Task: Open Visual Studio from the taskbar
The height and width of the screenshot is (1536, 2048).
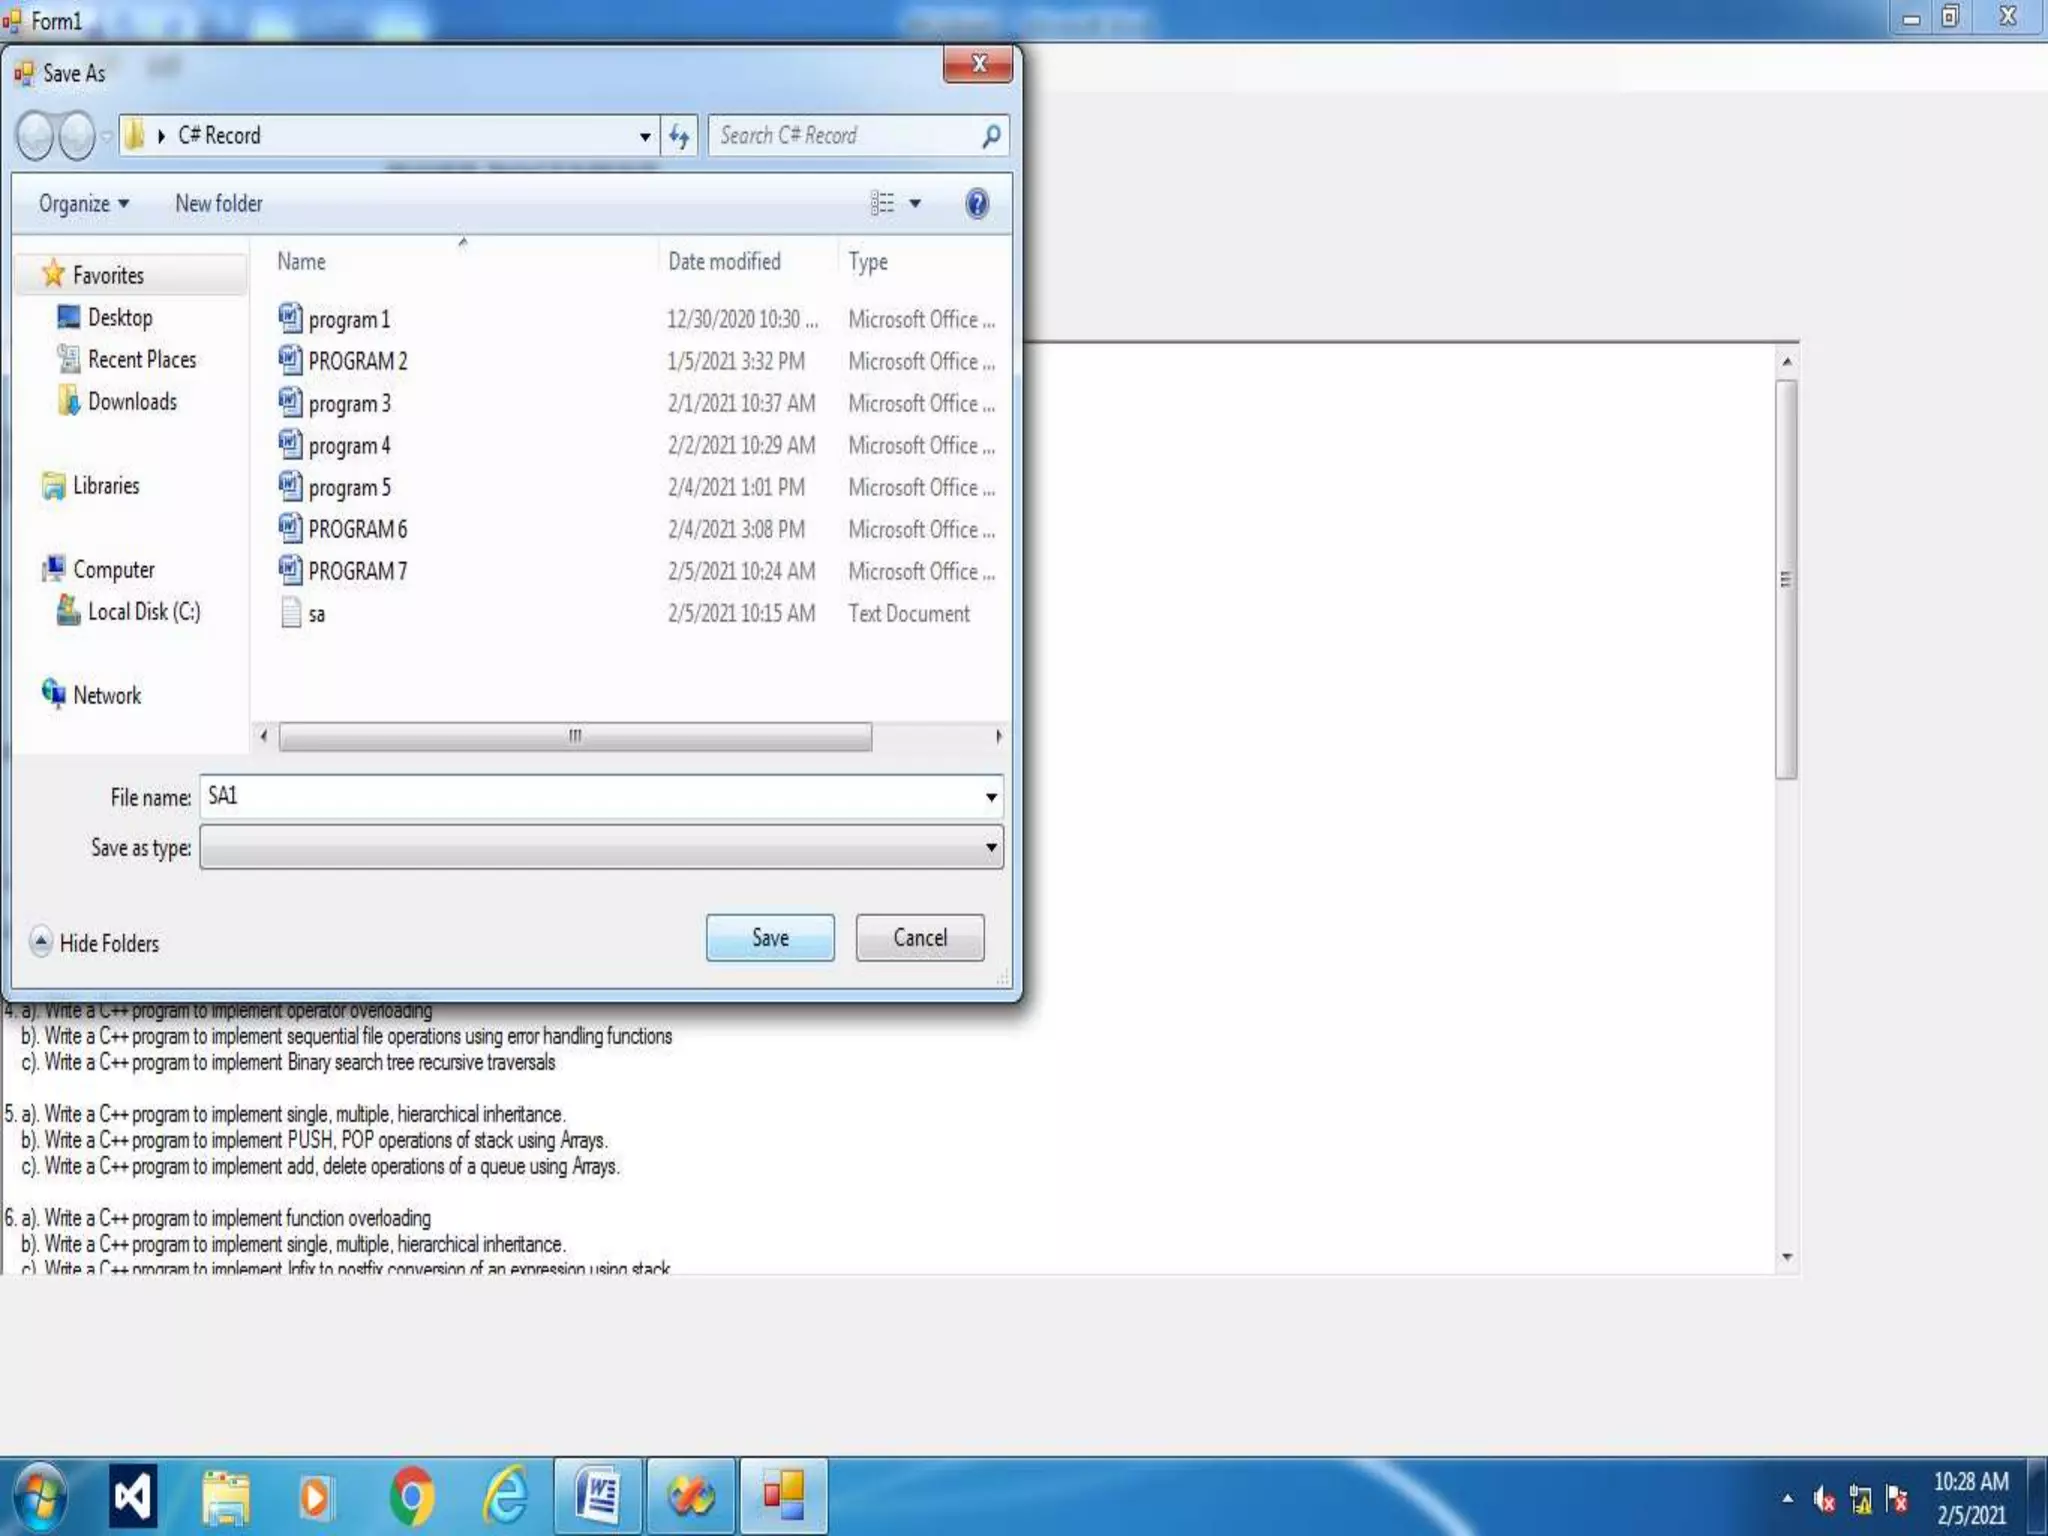Action: [x=133, y=1497]
